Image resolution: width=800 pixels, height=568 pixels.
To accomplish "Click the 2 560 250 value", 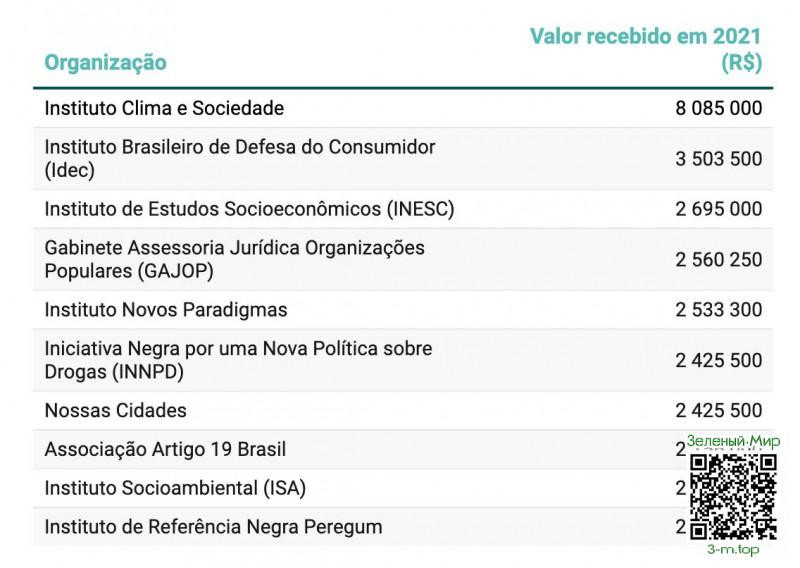I will [718, 260].
